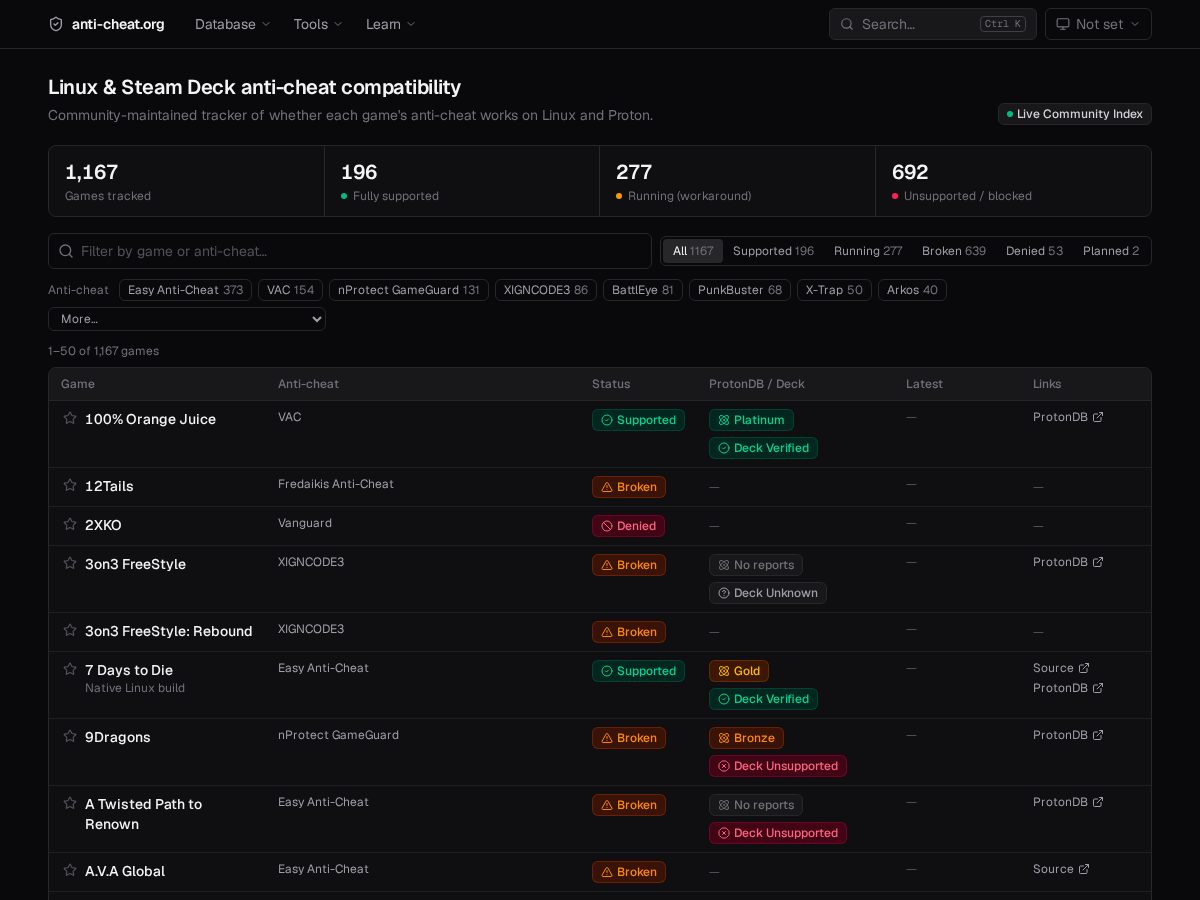The image size is (1200, 900).
Task: Filter by PunkBuster 68 chip
Action: tap(740, 290)
